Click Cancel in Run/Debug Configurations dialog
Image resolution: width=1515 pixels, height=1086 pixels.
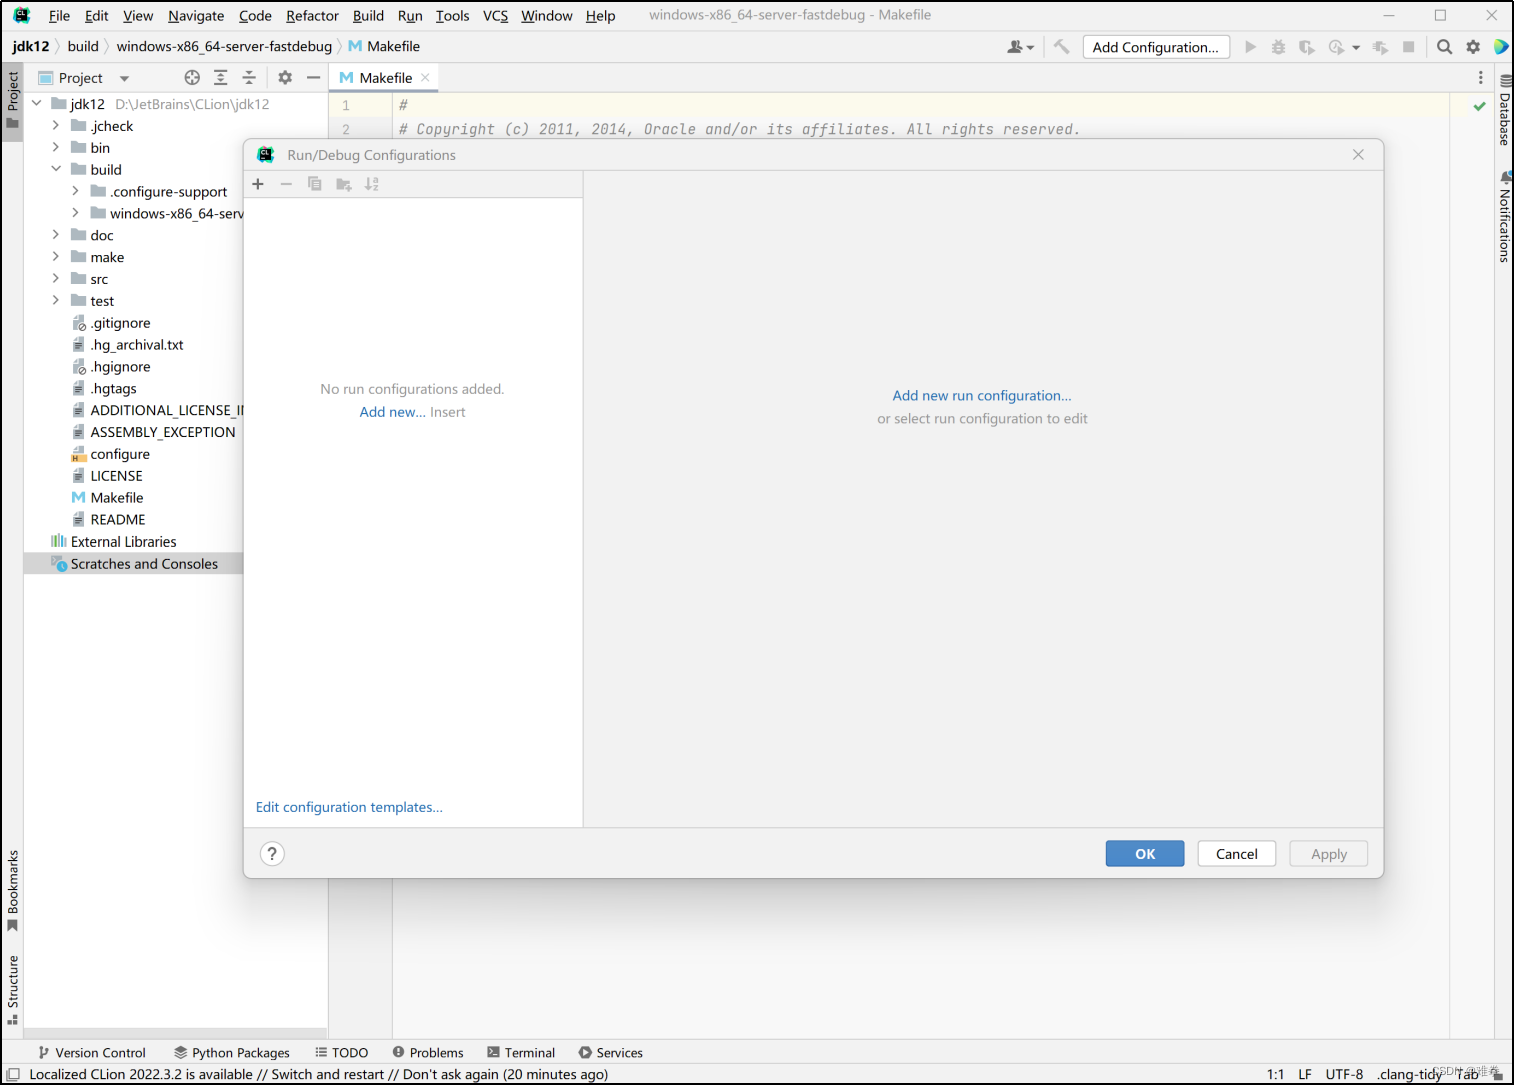tap(1237, 854)
